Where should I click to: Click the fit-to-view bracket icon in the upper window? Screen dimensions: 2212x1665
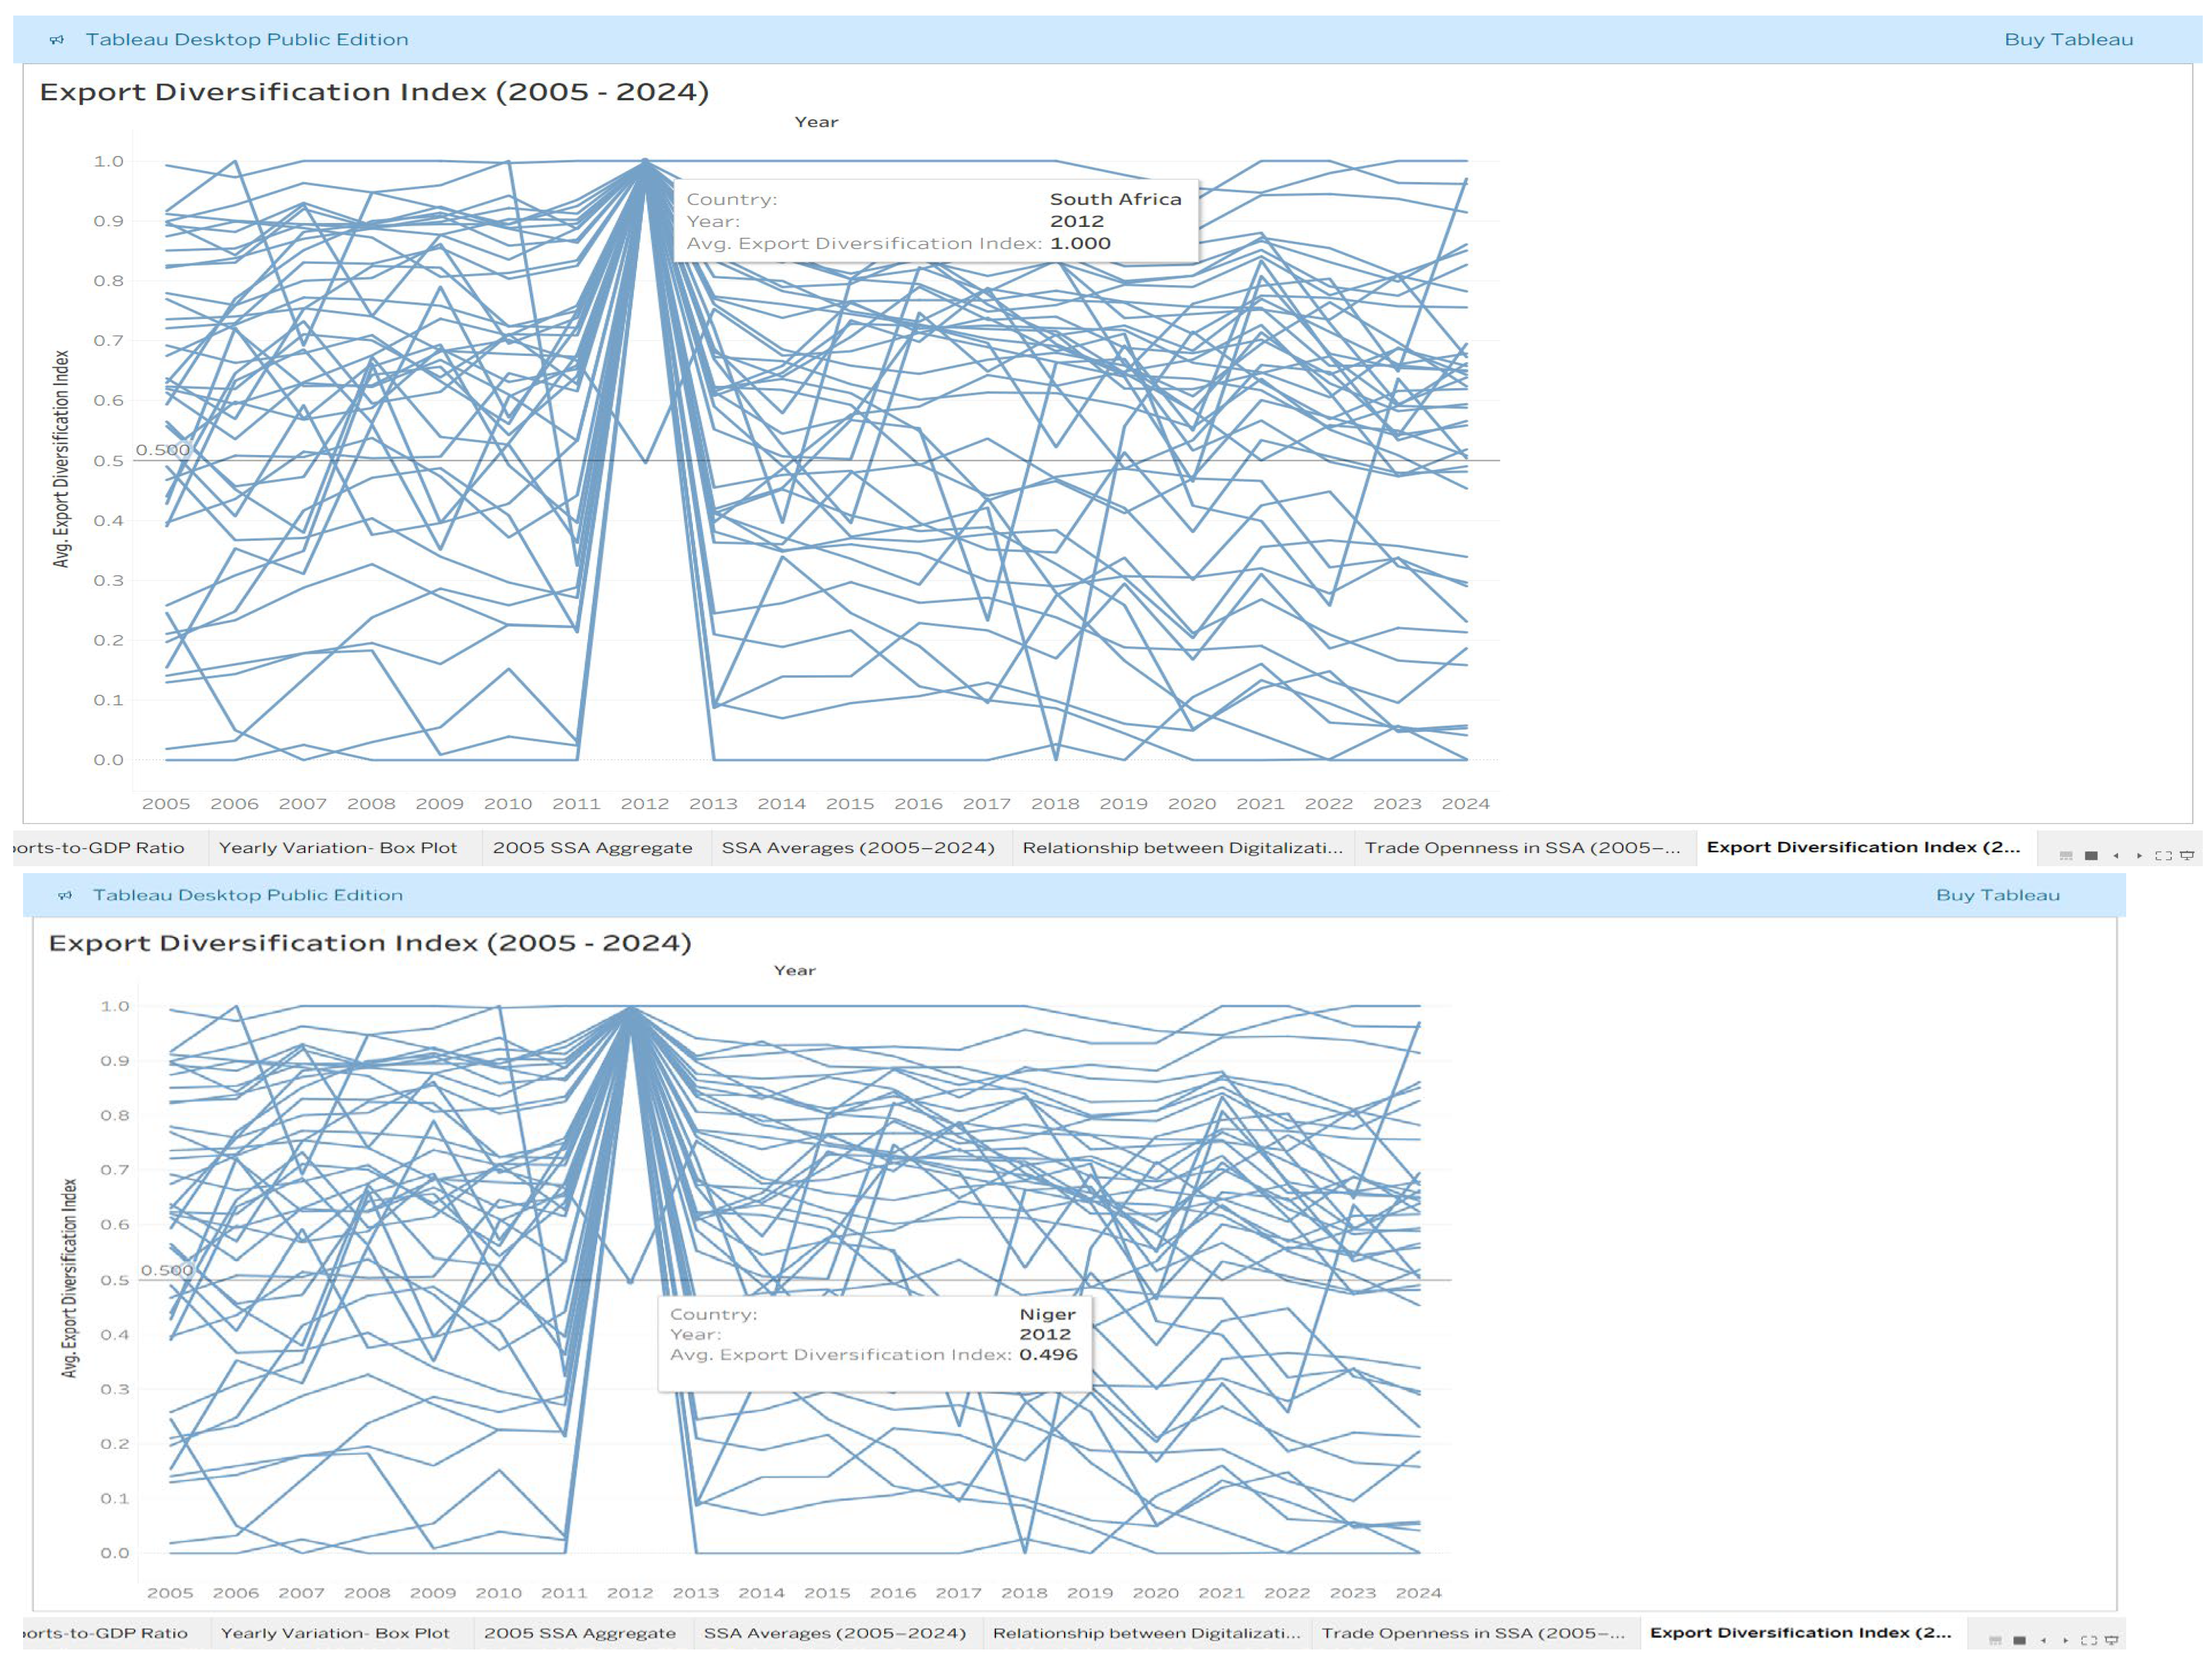pos(2164,856)
